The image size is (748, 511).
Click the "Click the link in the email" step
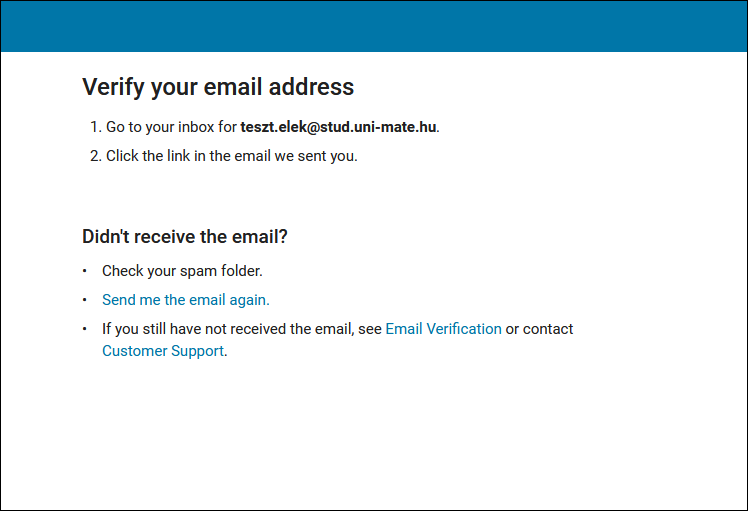point(231,156)
